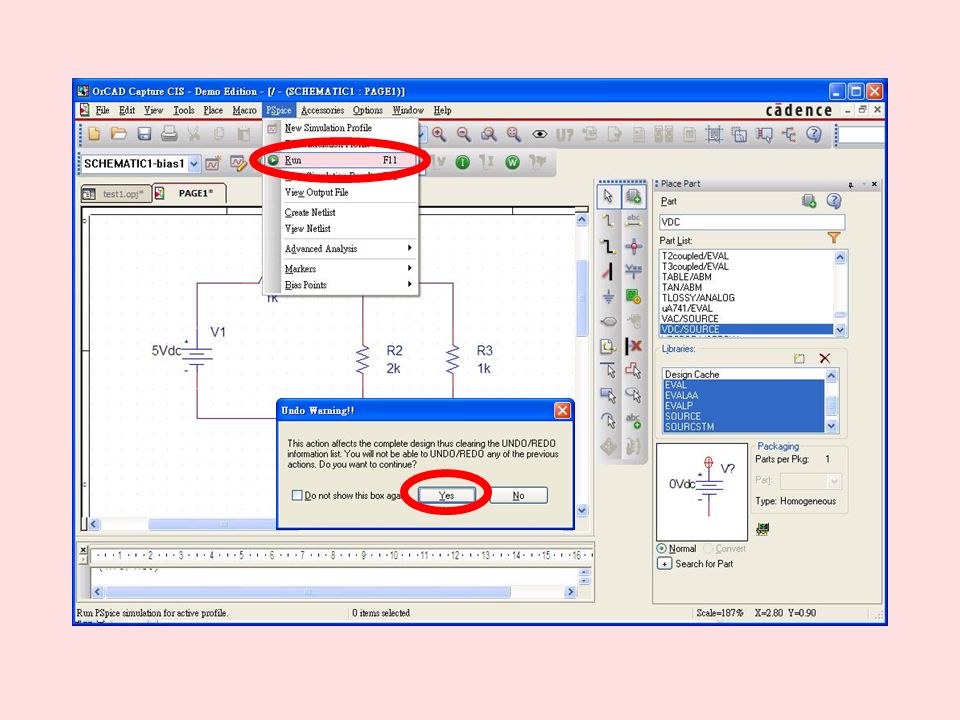Click No in the Undo Warning dialog

point(519,495)
